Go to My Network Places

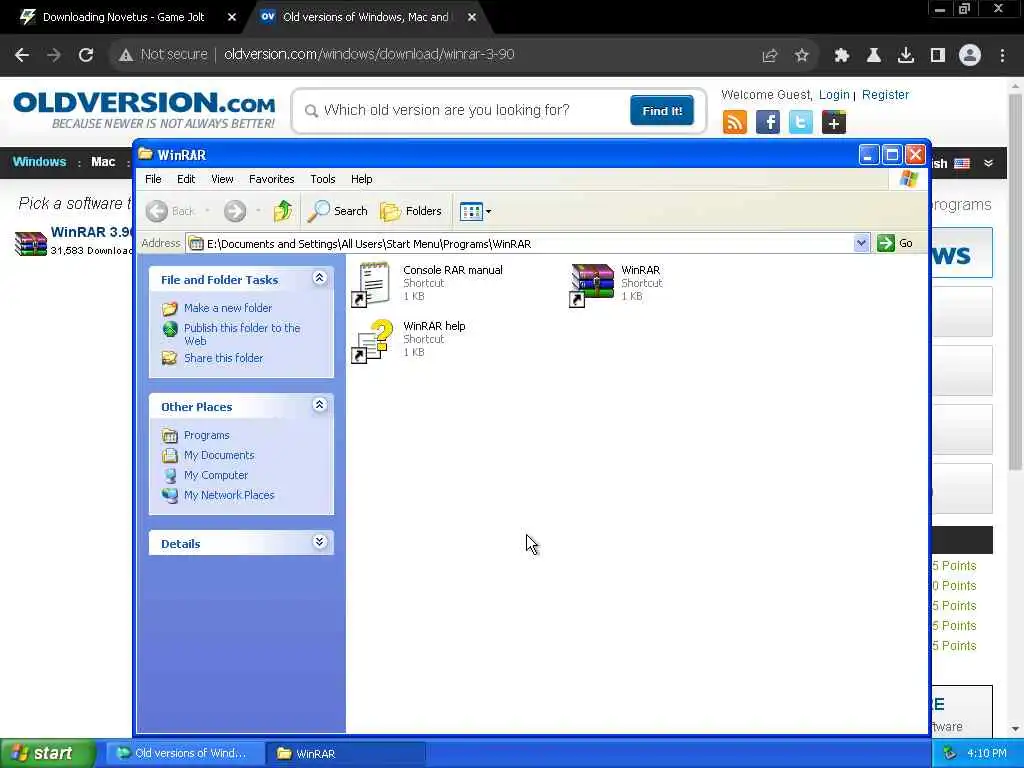tap(229, 495)
